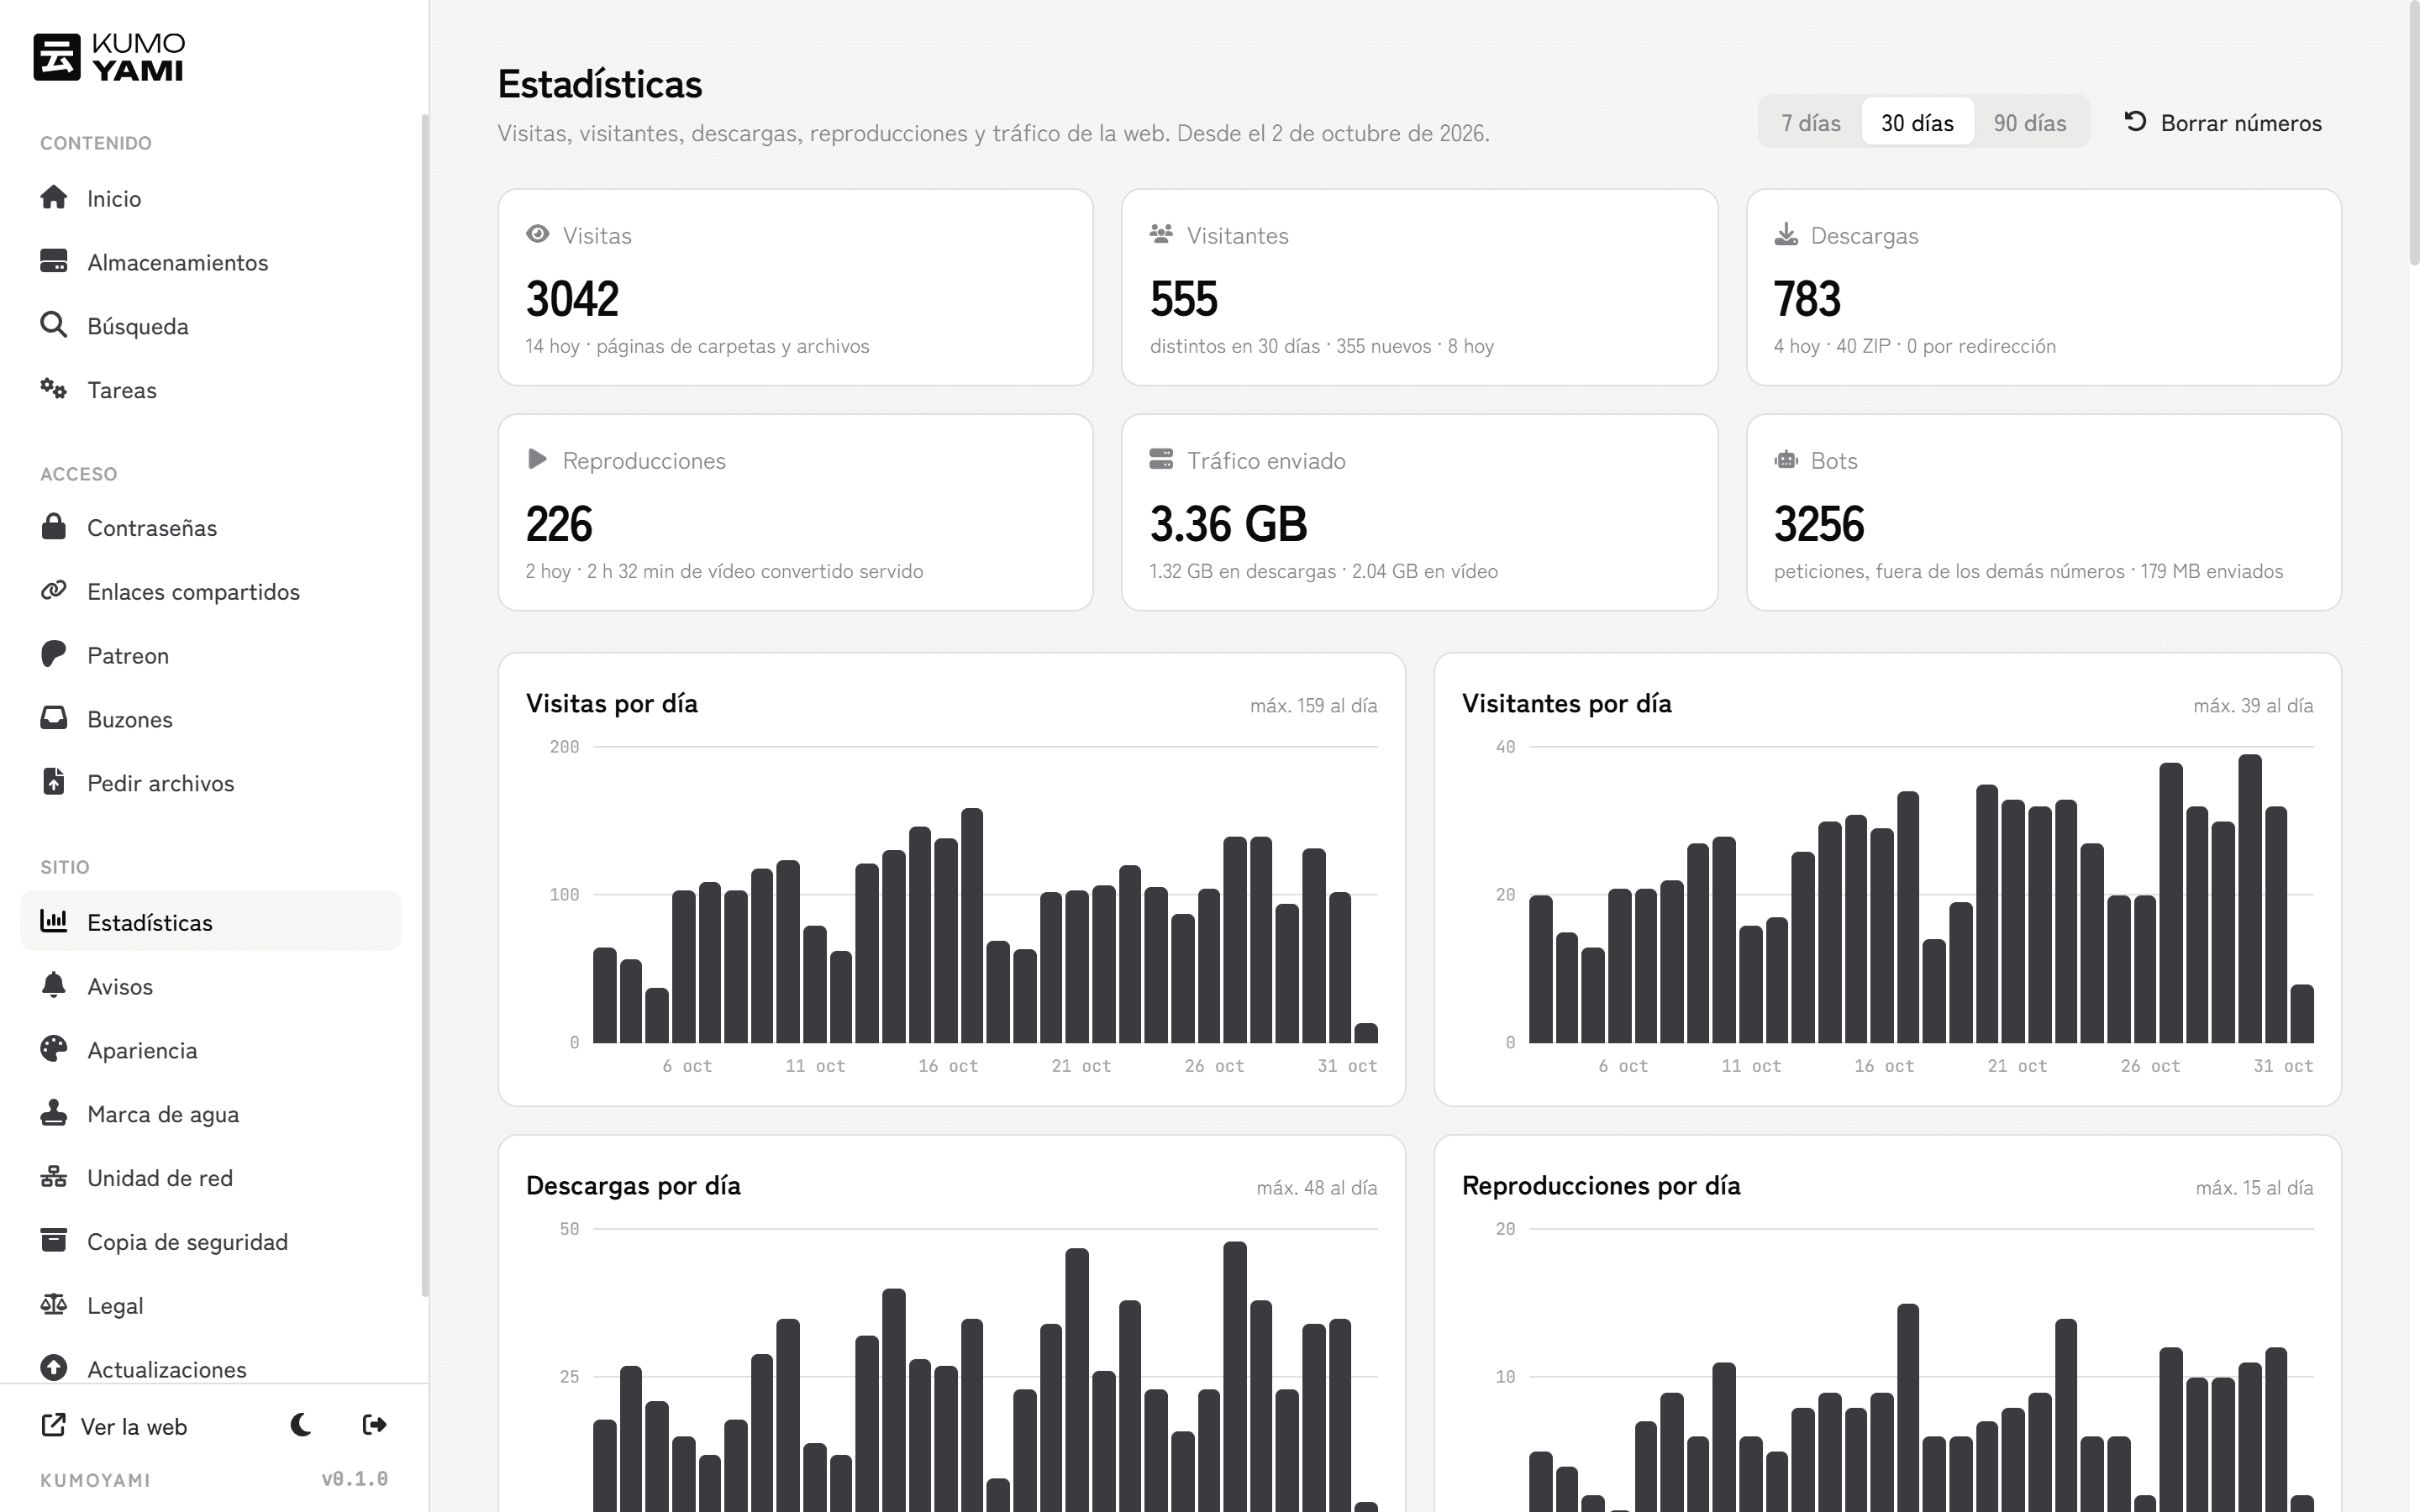Open the Tareas gears icon
Viewport: 2420px width, 1512px height.
point(54,390)
